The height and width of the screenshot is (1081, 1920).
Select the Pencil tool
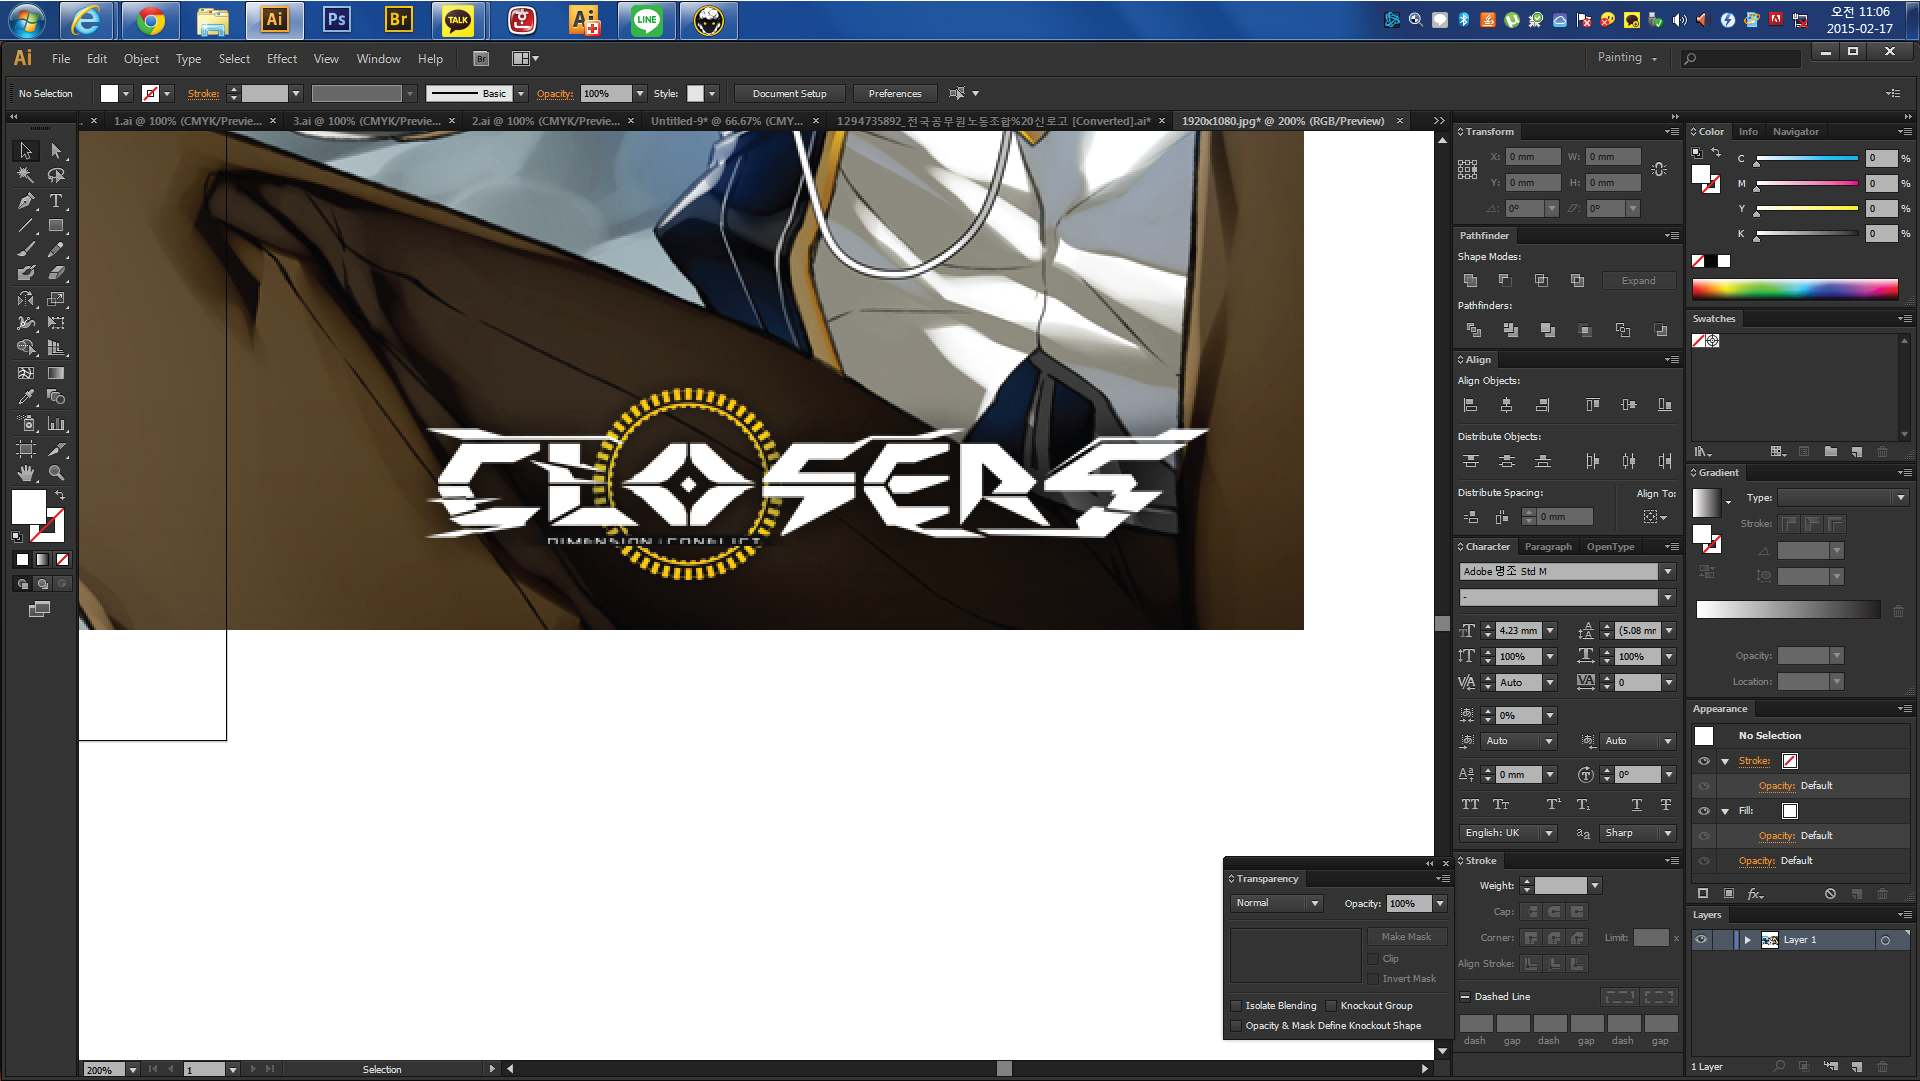pos(56,250)
